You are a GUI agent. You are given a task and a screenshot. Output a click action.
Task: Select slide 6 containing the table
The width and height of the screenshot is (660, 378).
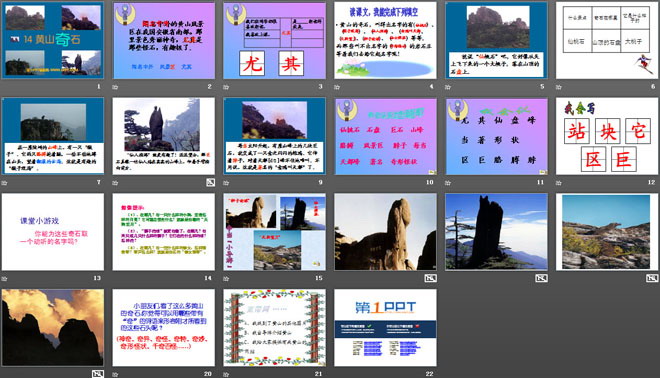[607, 40]
